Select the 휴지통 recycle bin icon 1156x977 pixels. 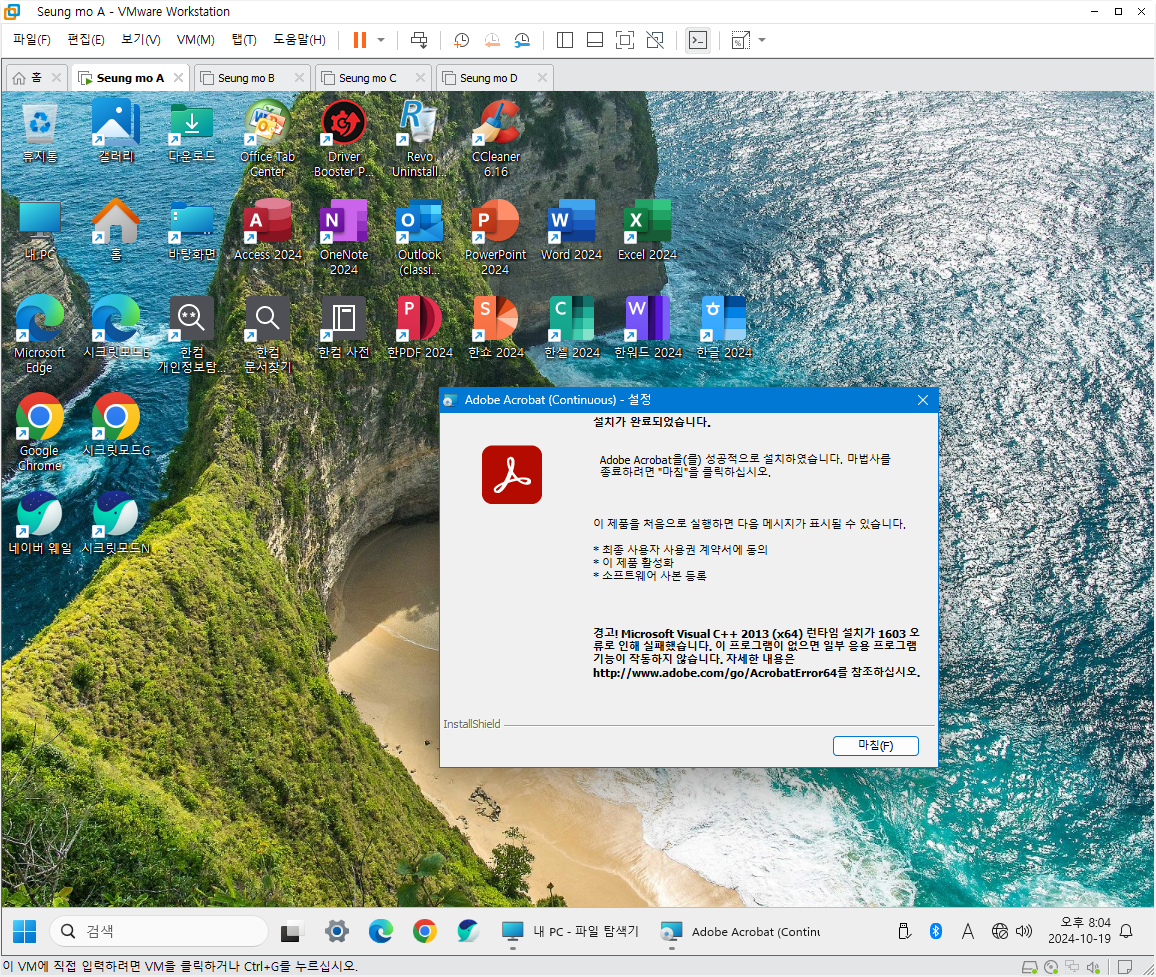click(40, 131)
